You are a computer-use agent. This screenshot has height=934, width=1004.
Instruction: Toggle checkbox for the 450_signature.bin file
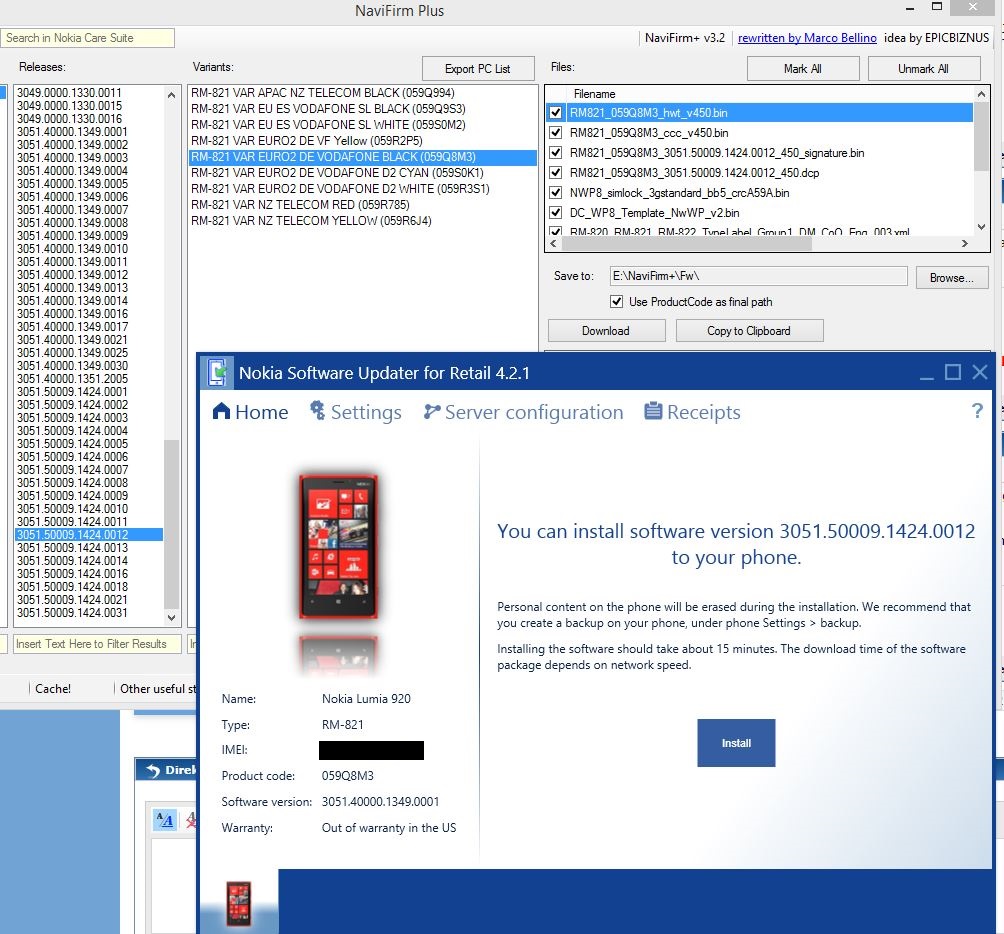(x=556, y=152)
